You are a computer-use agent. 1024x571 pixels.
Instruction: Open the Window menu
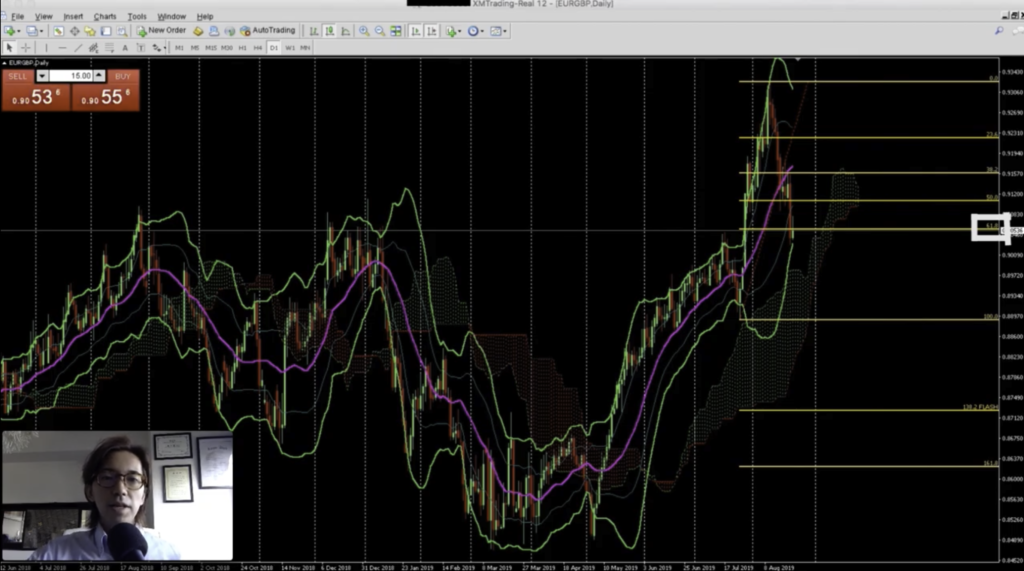coord(171,16)
